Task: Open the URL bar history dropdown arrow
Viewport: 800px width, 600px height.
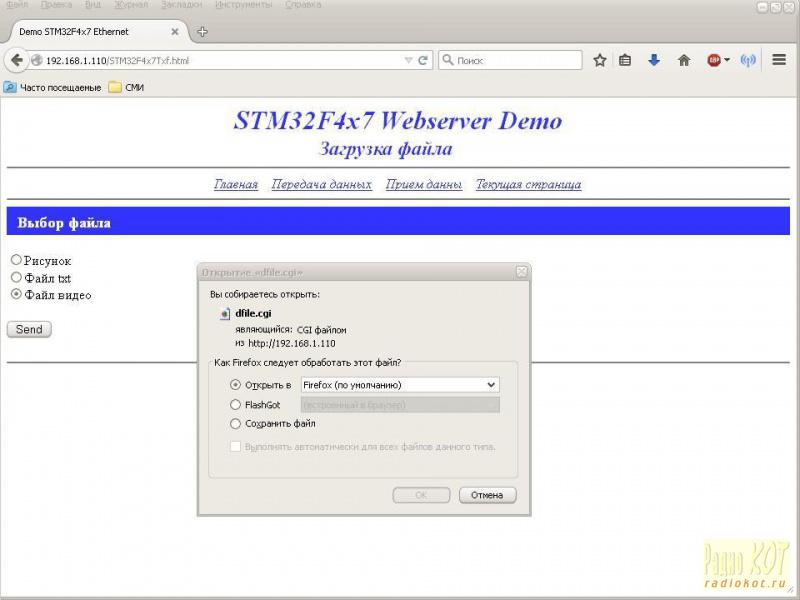Action: (x=408, y=60)
